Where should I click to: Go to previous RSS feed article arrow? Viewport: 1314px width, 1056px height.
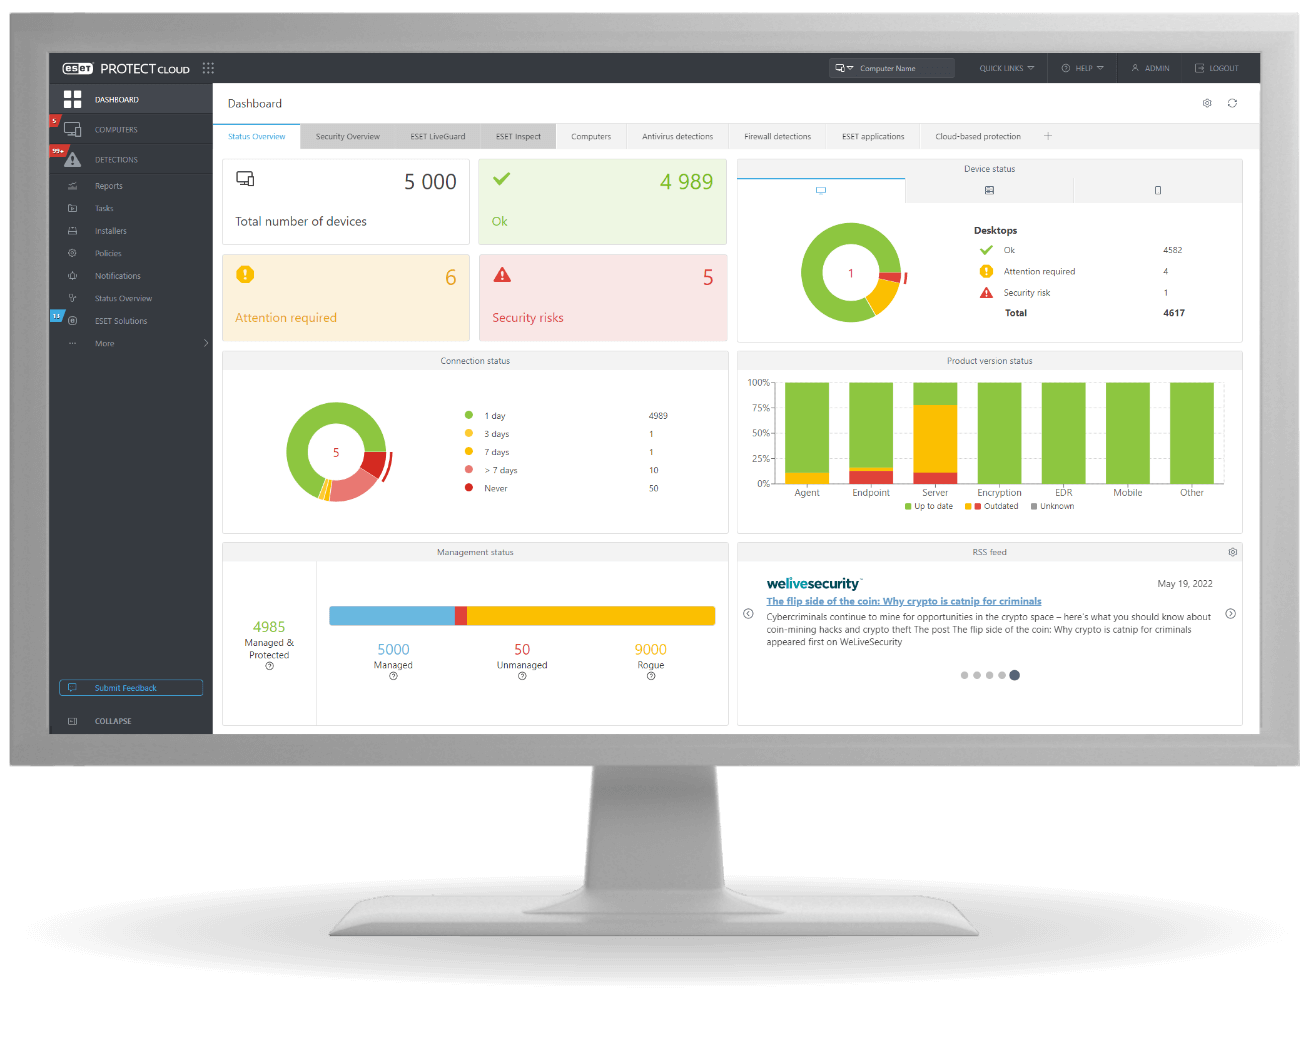748,614
